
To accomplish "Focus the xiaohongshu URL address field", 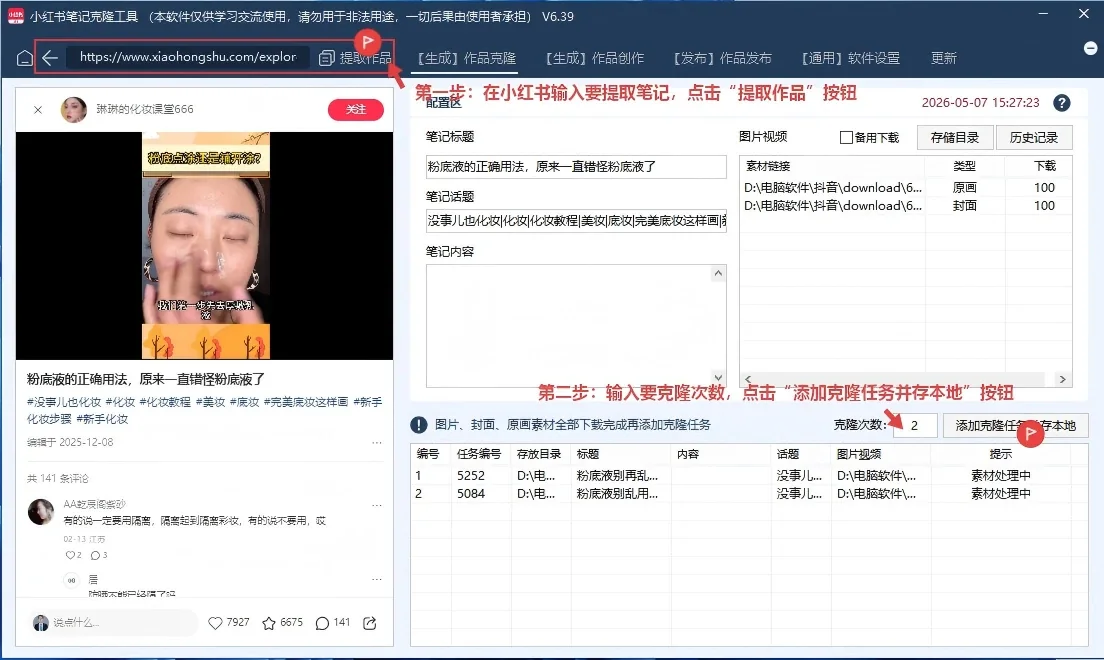I will [x=187, y=57].
